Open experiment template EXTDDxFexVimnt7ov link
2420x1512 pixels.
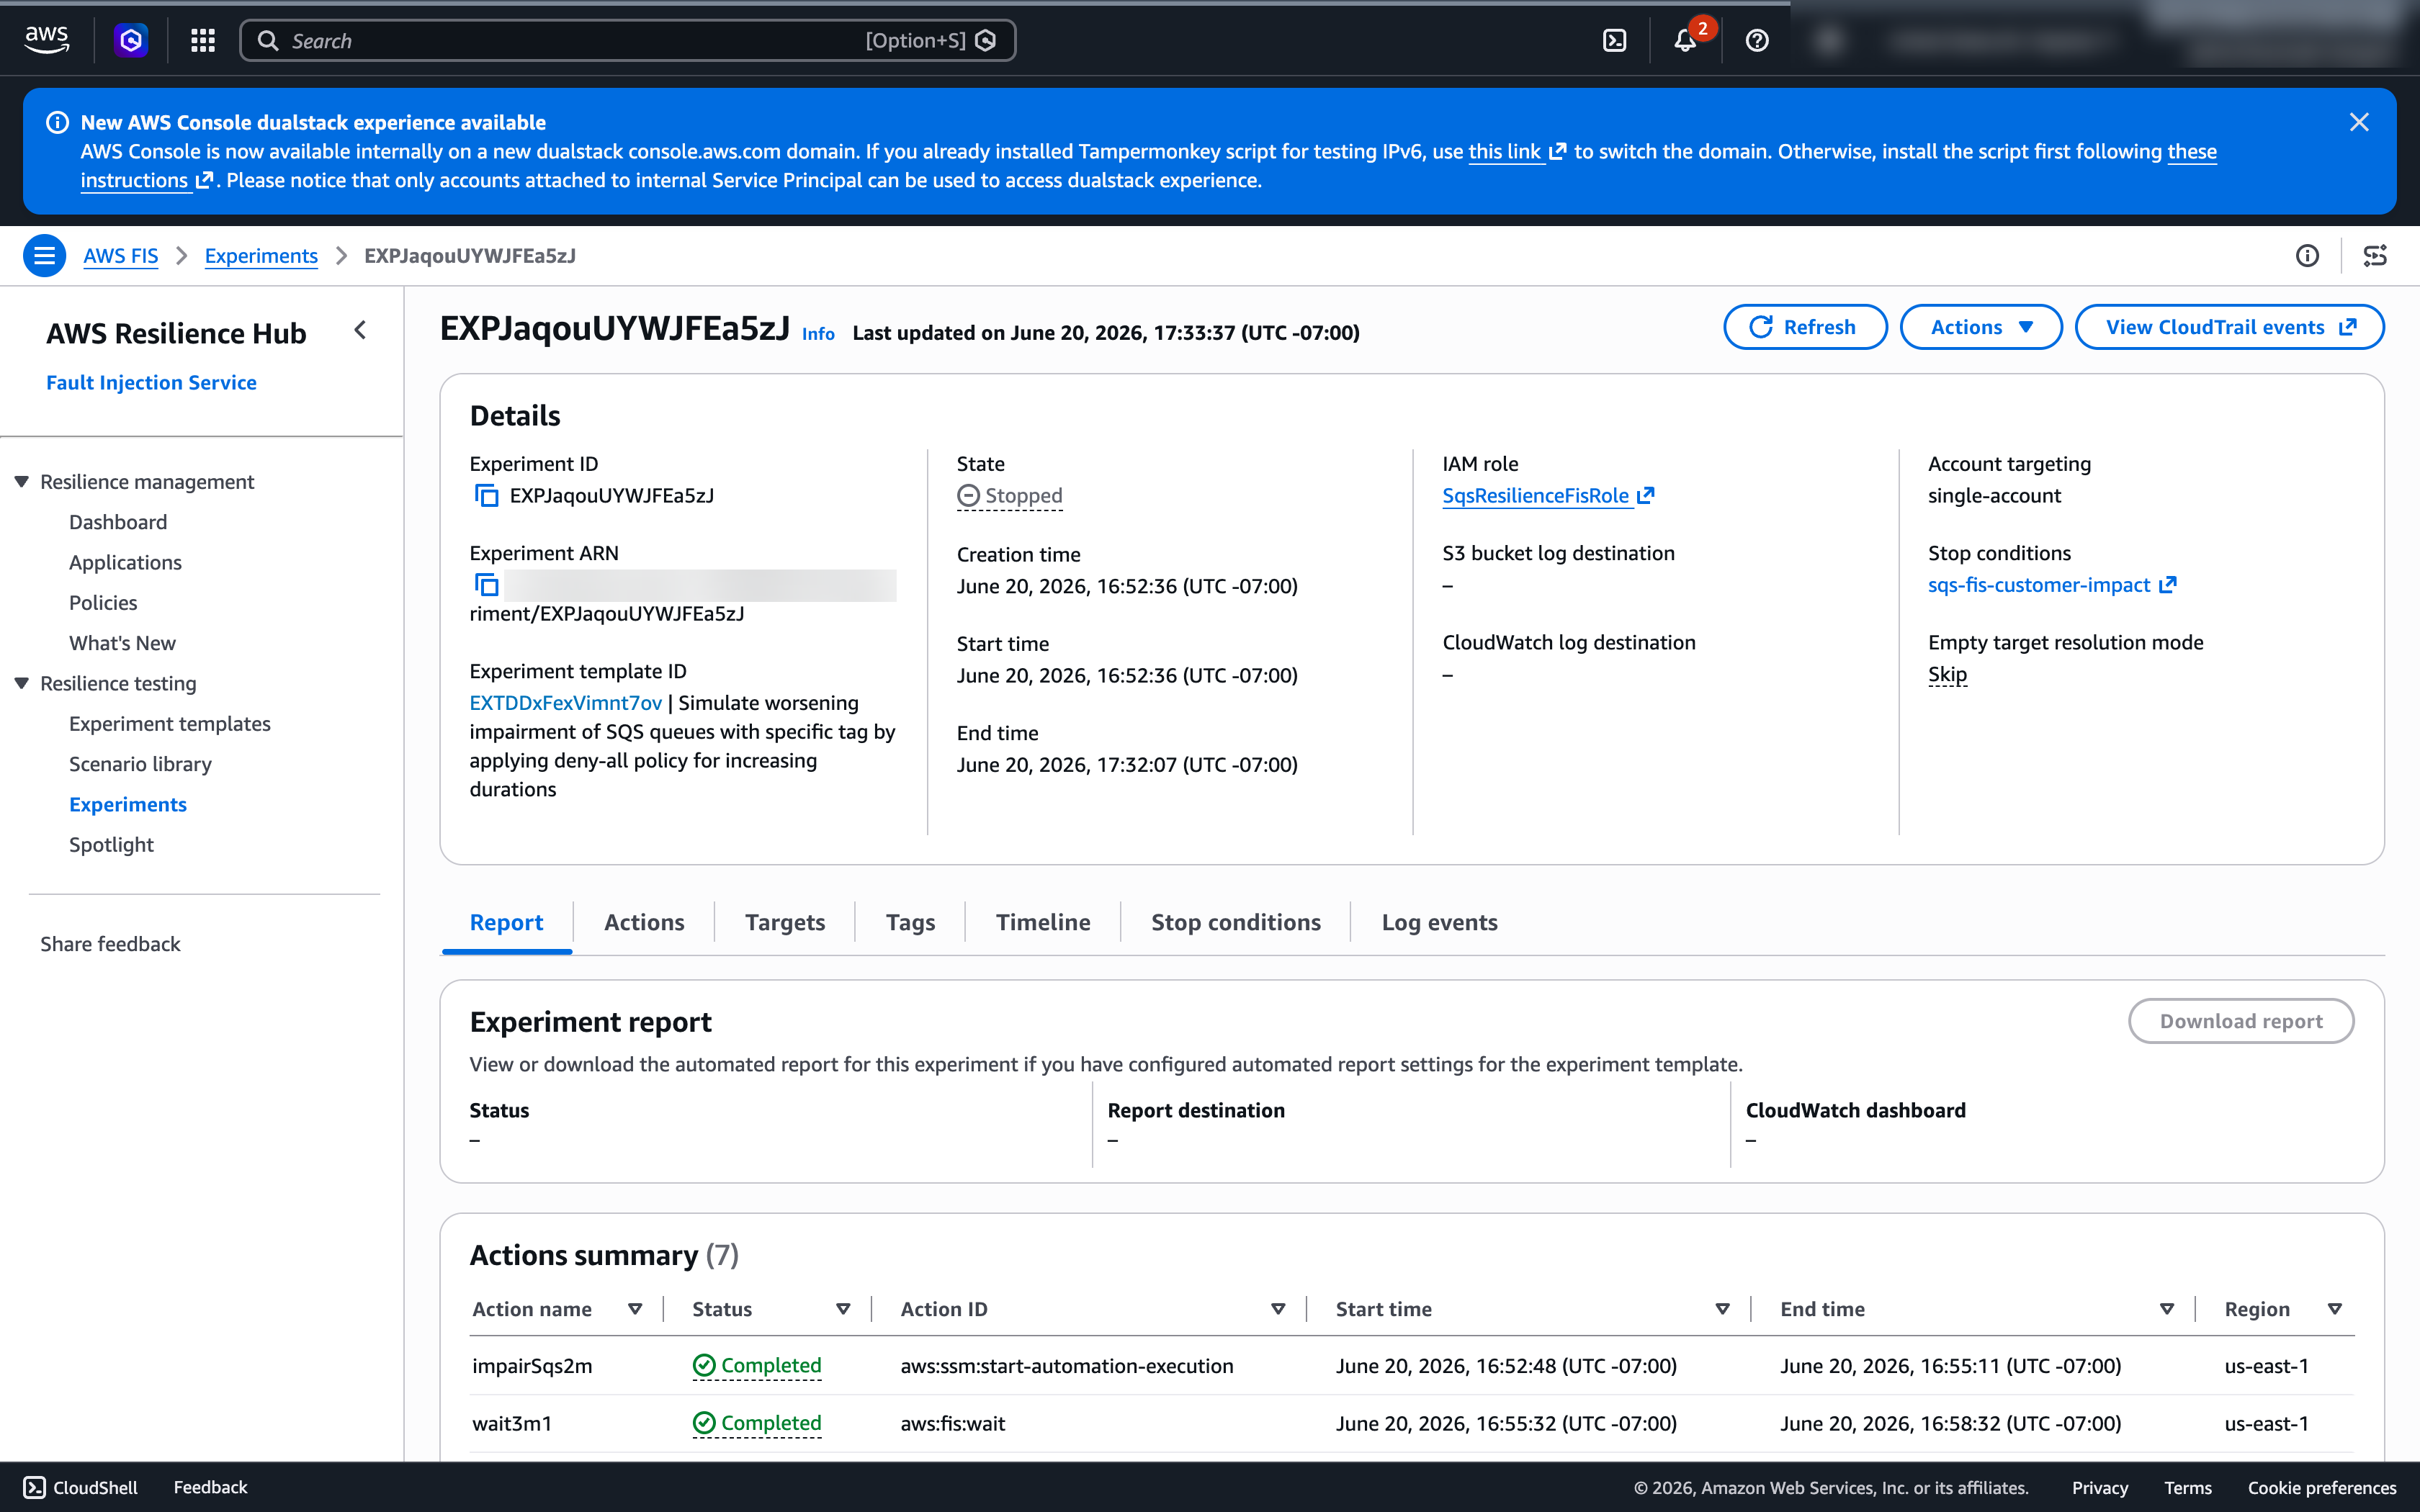tap(565, 703)
